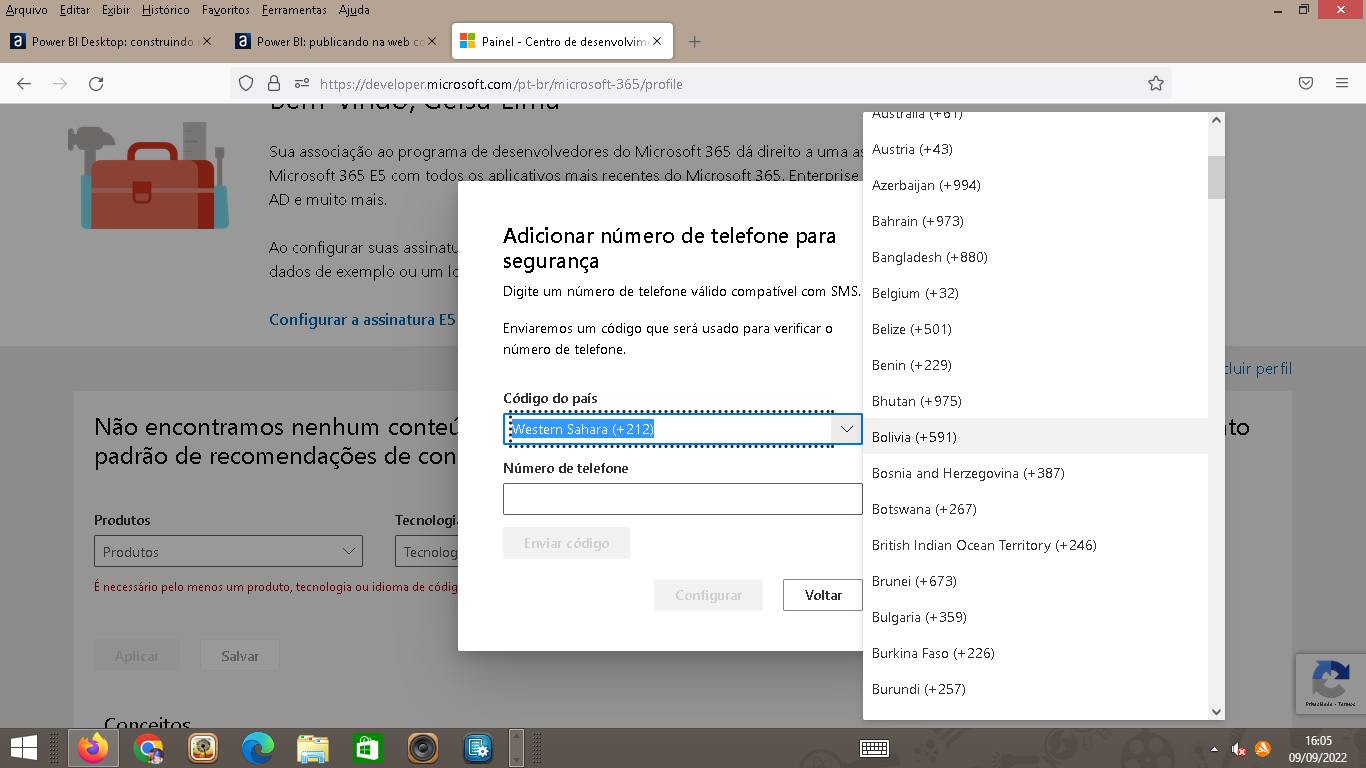Select Bahrain (+973) from list
The image size is (1366, 768).
click(1035, 221)
